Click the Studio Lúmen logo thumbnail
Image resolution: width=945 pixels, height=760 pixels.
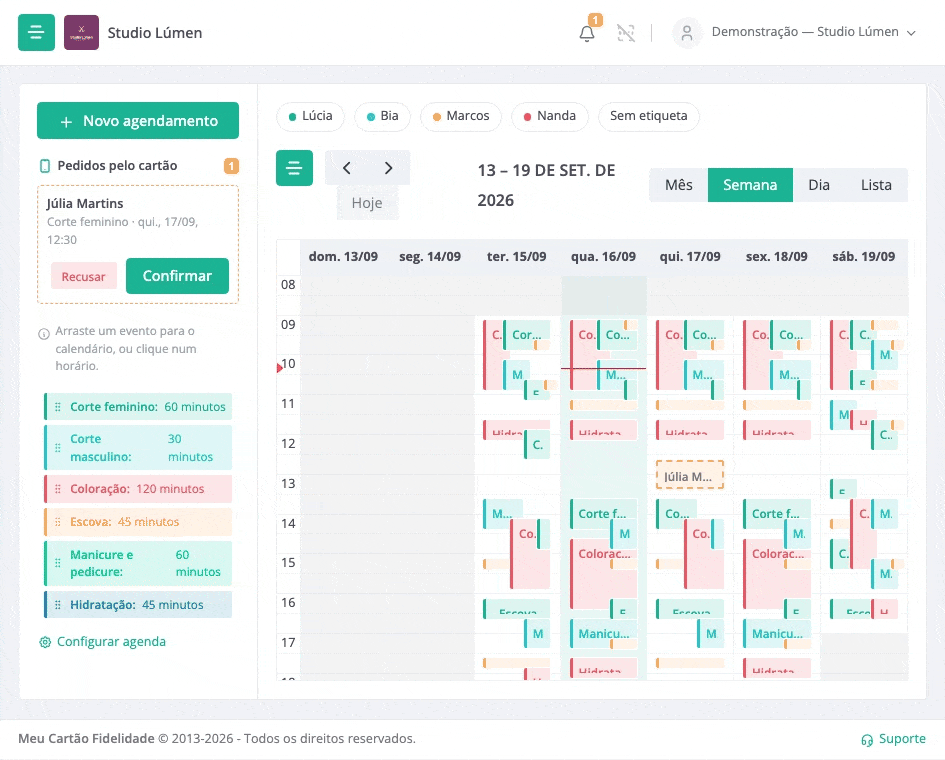(81, 33)
